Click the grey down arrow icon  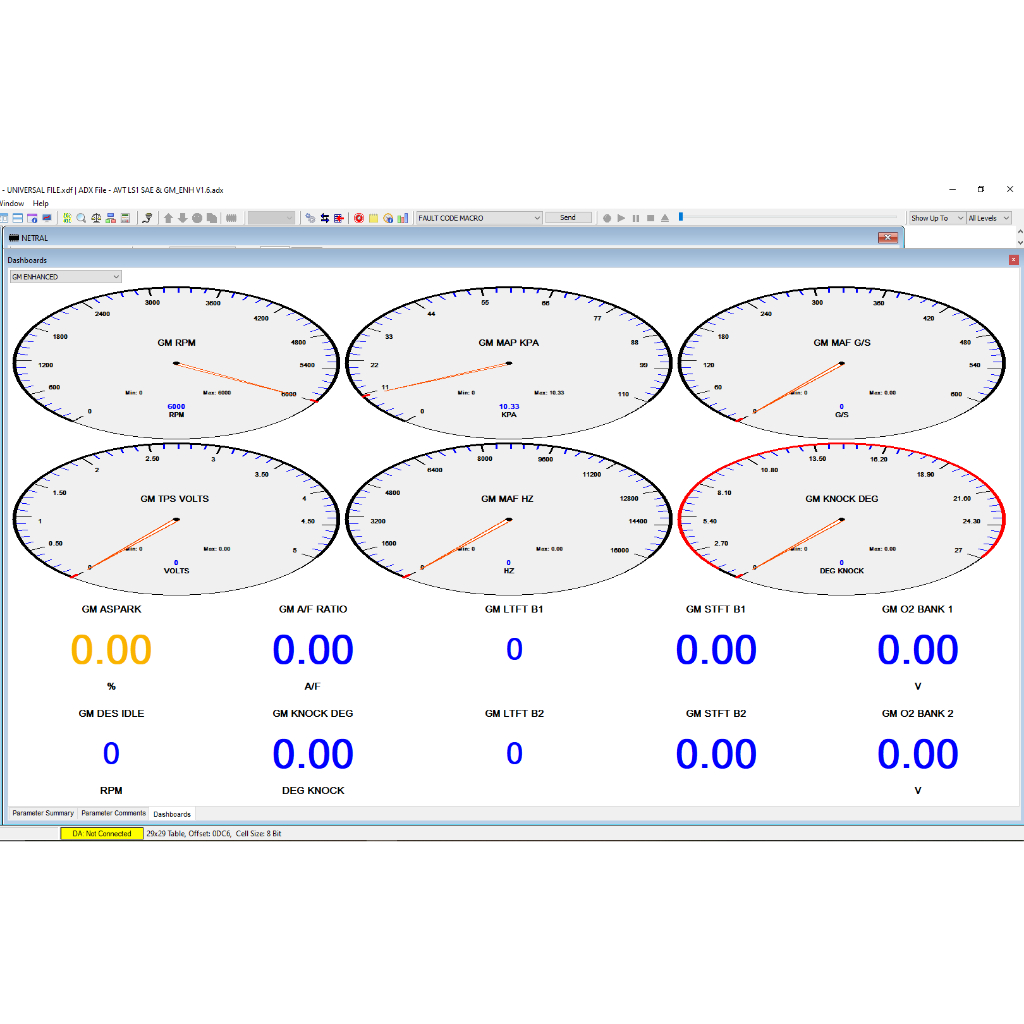pyautogui.click(x=182, y=218)
